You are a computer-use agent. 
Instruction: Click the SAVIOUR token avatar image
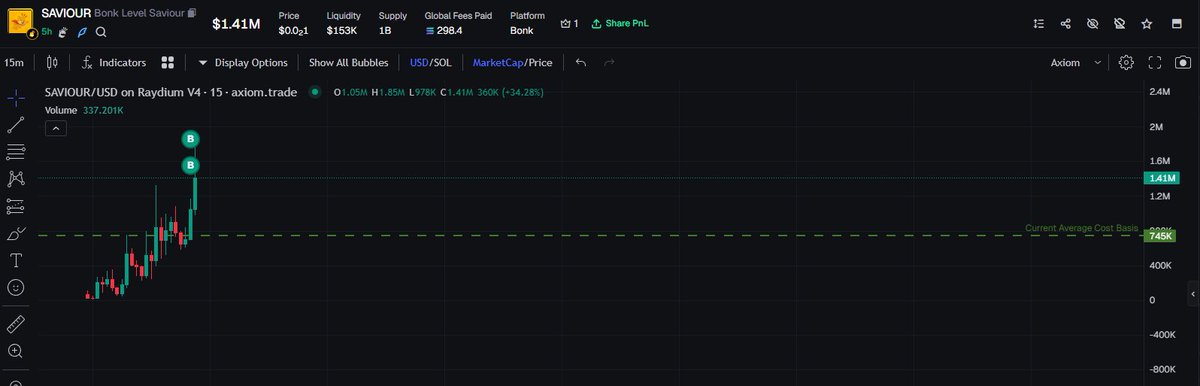click(x=21, y=21)
